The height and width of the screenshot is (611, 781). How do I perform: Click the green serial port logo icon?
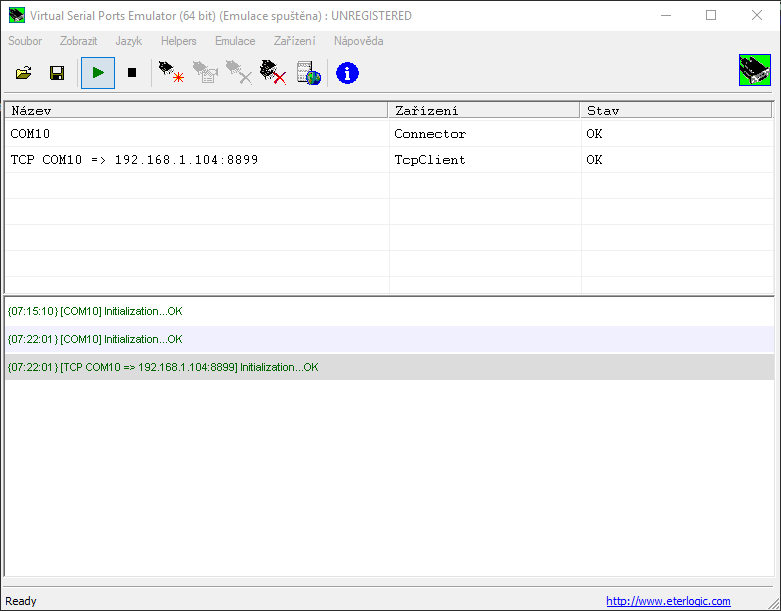coord(754,72)
